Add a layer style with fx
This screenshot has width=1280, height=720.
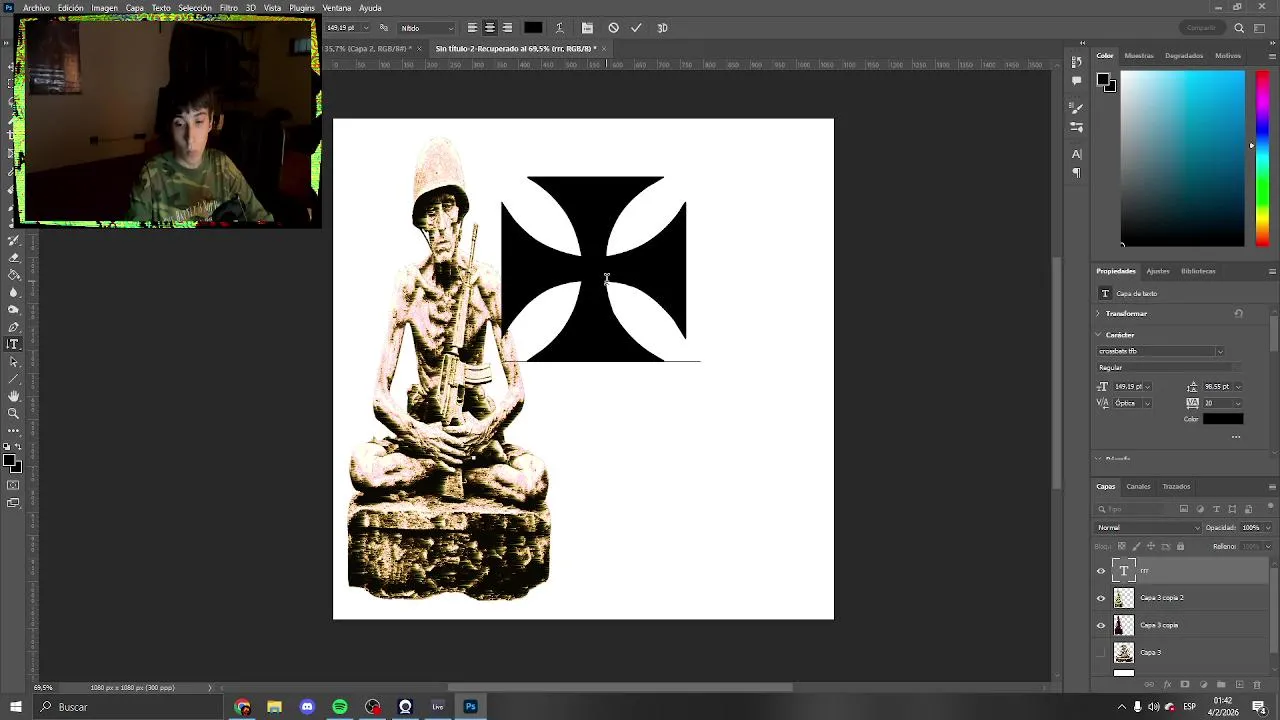1167,684
